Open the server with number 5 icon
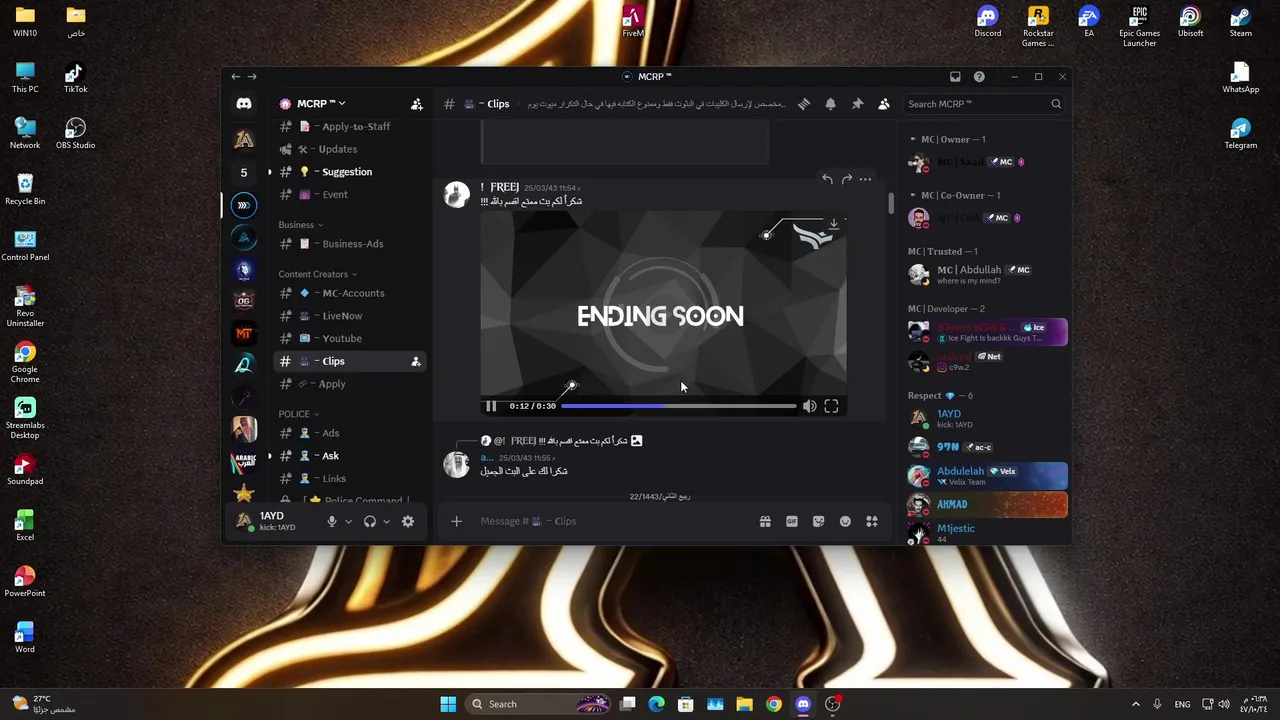 244,173
